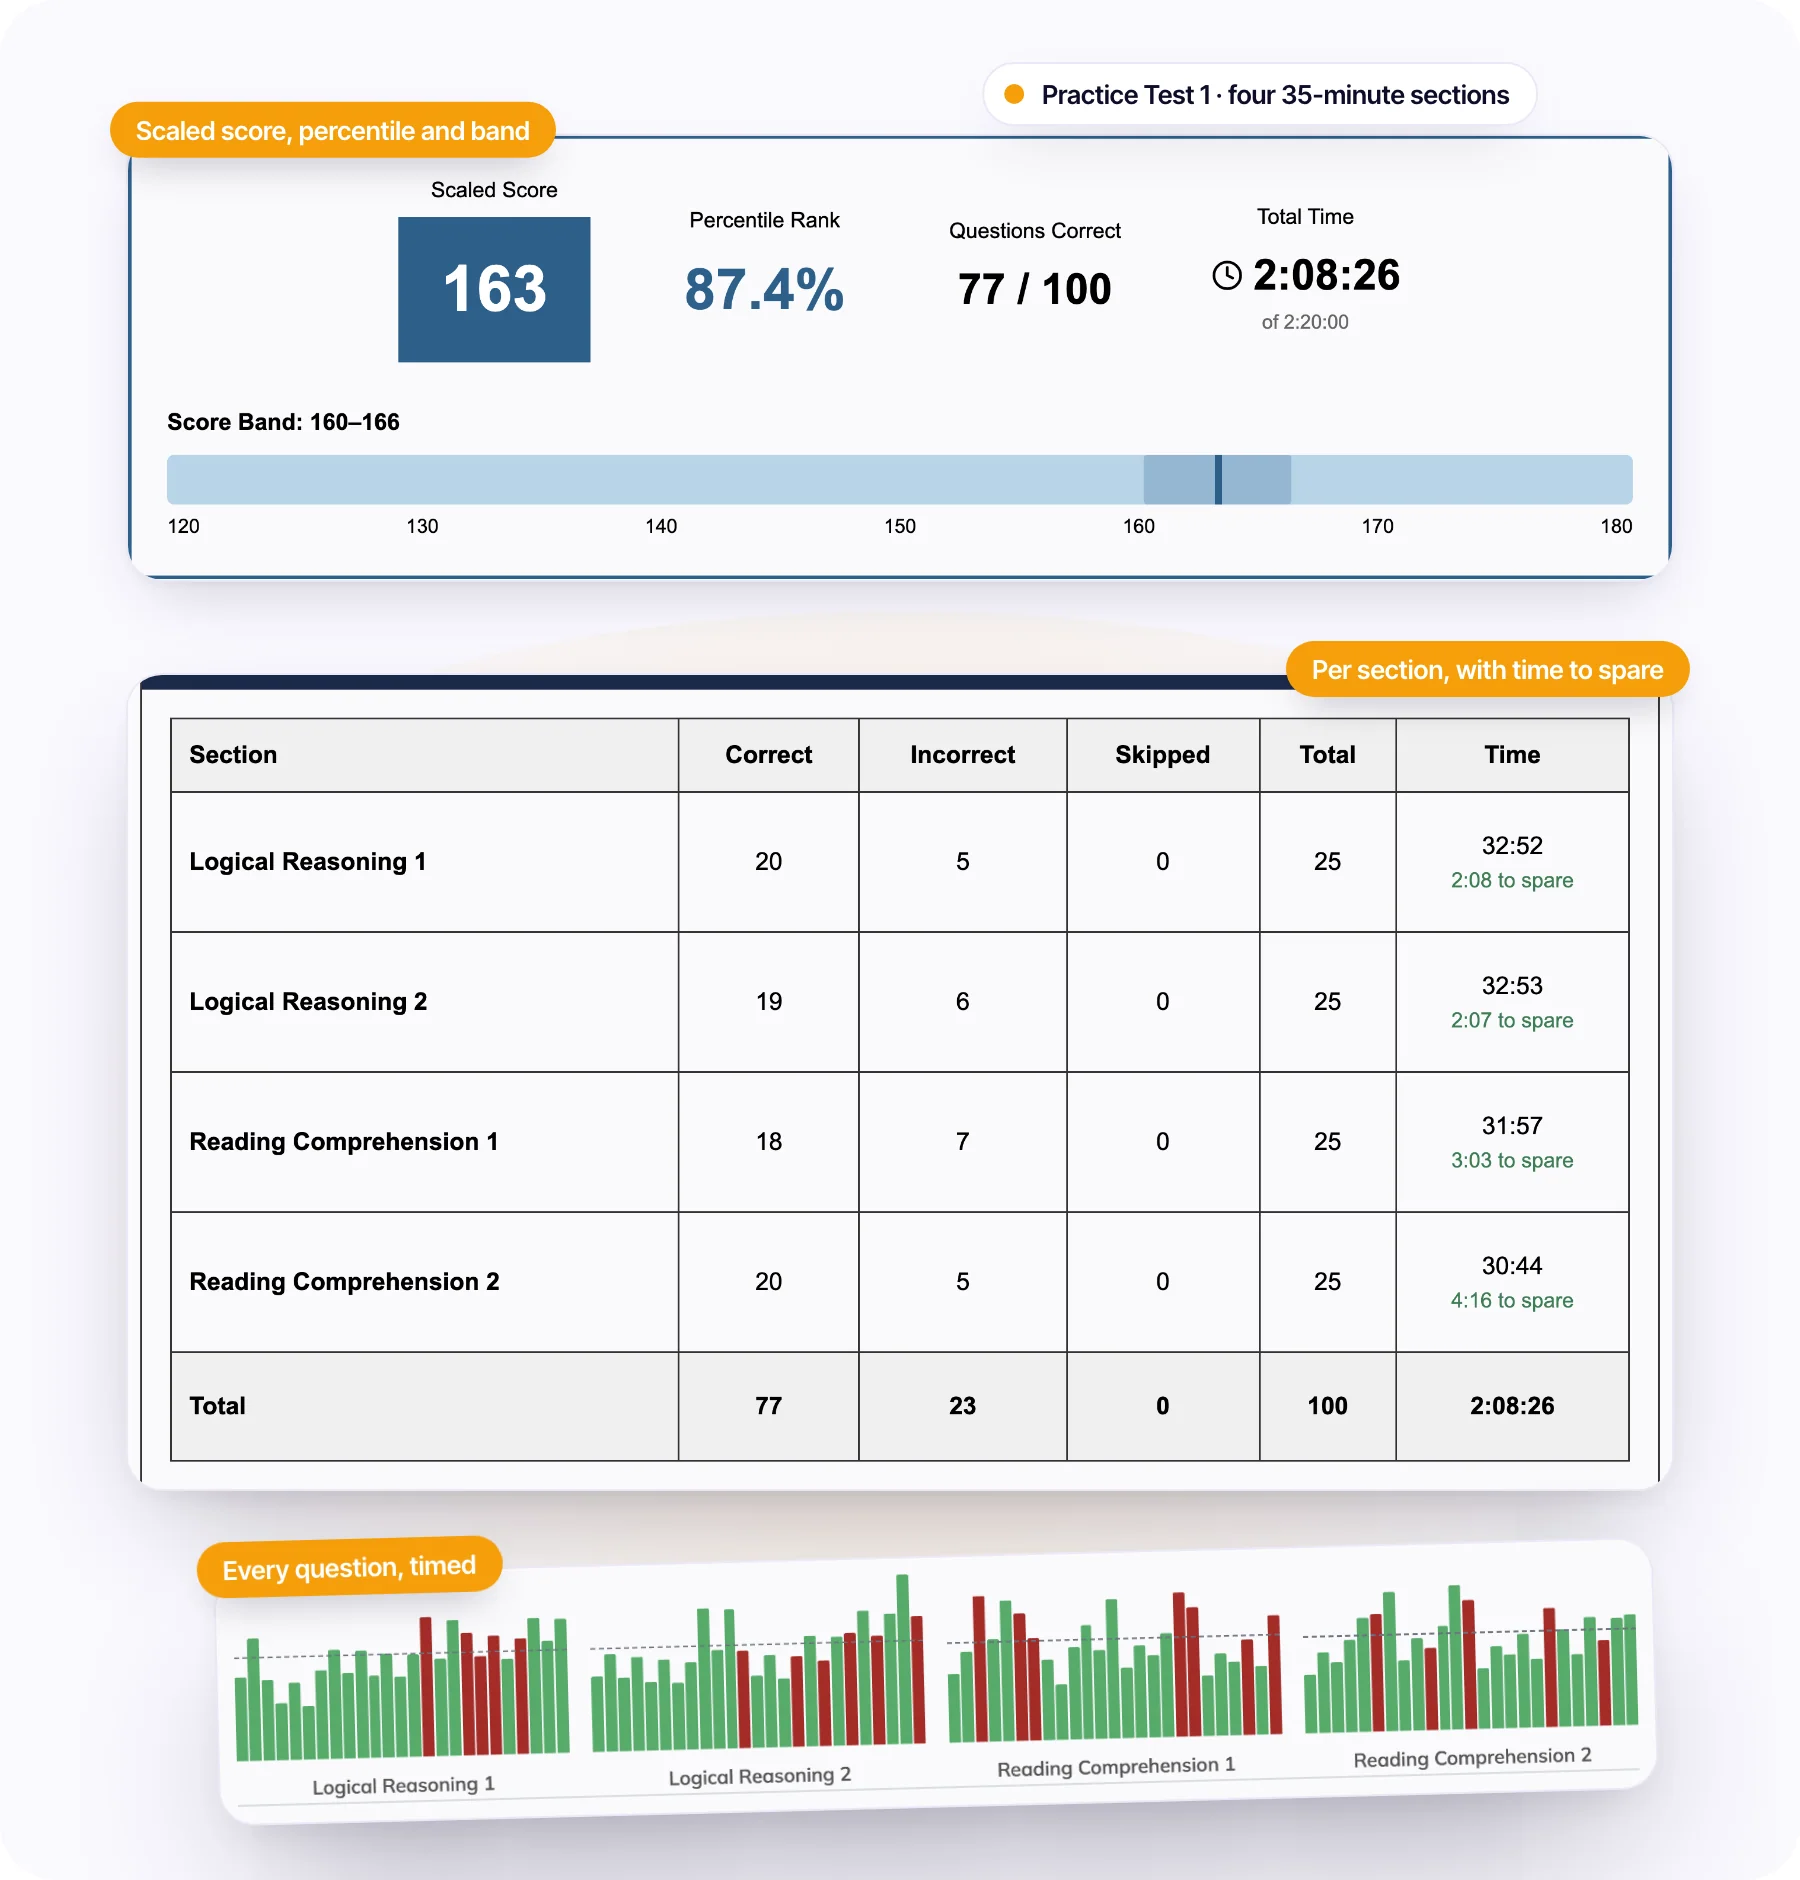The image size is (1800, 1880).
Task: Click '3:03 to spare' in Reading Comprehension 1
Action: tap(1512, 1161)
